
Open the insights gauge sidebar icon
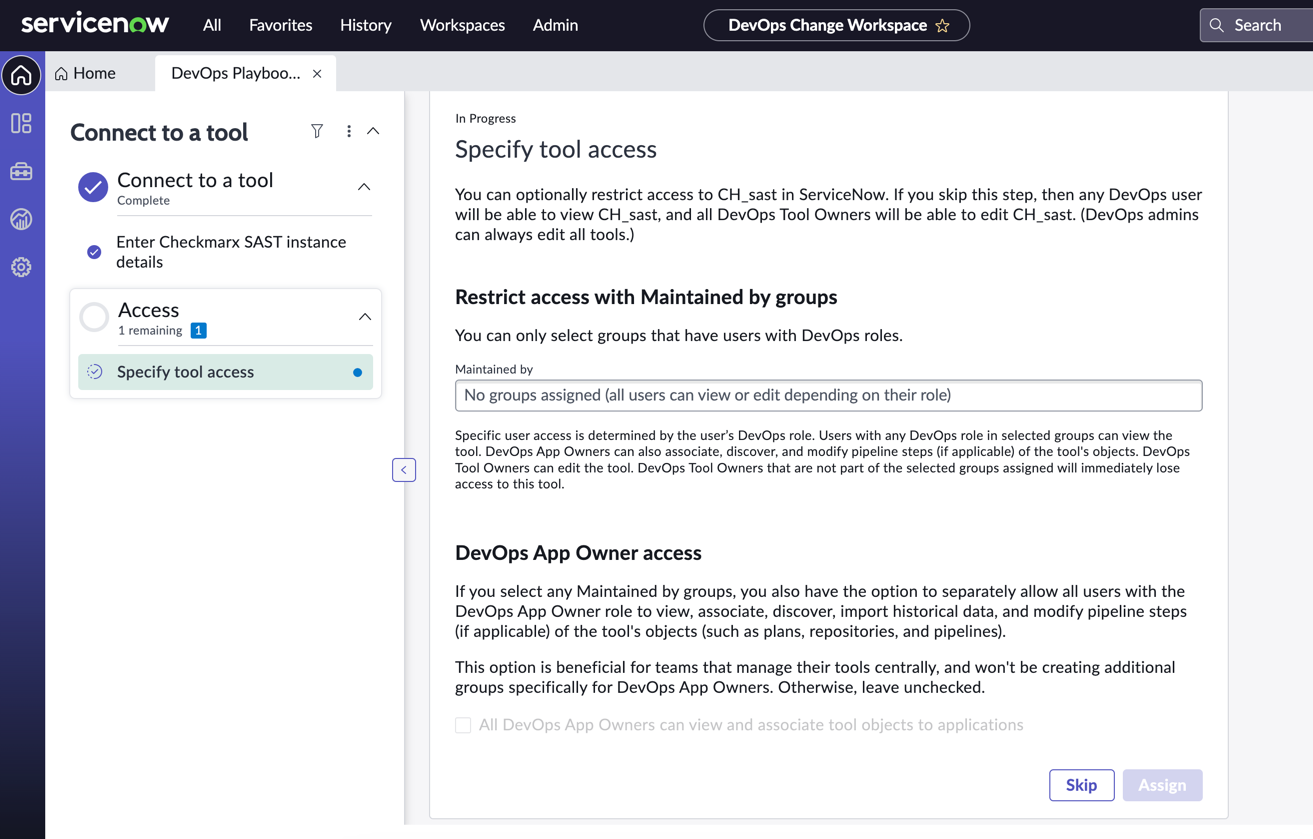point(21,219)
